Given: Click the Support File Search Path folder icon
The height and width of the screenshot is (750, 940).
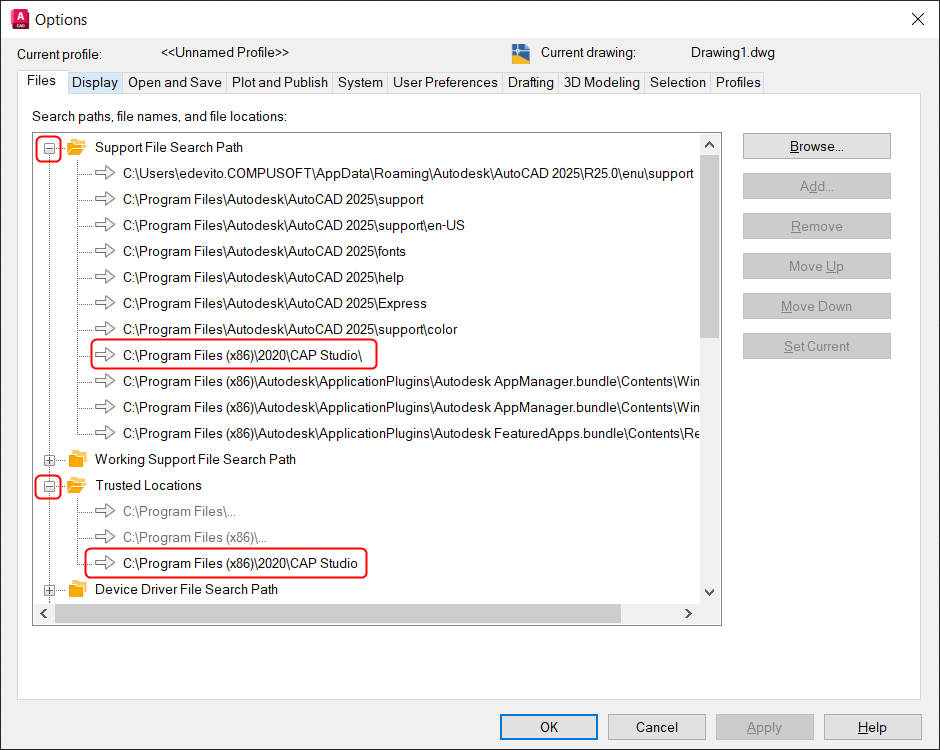Looking at the screenshot, I should pos(77,148).
